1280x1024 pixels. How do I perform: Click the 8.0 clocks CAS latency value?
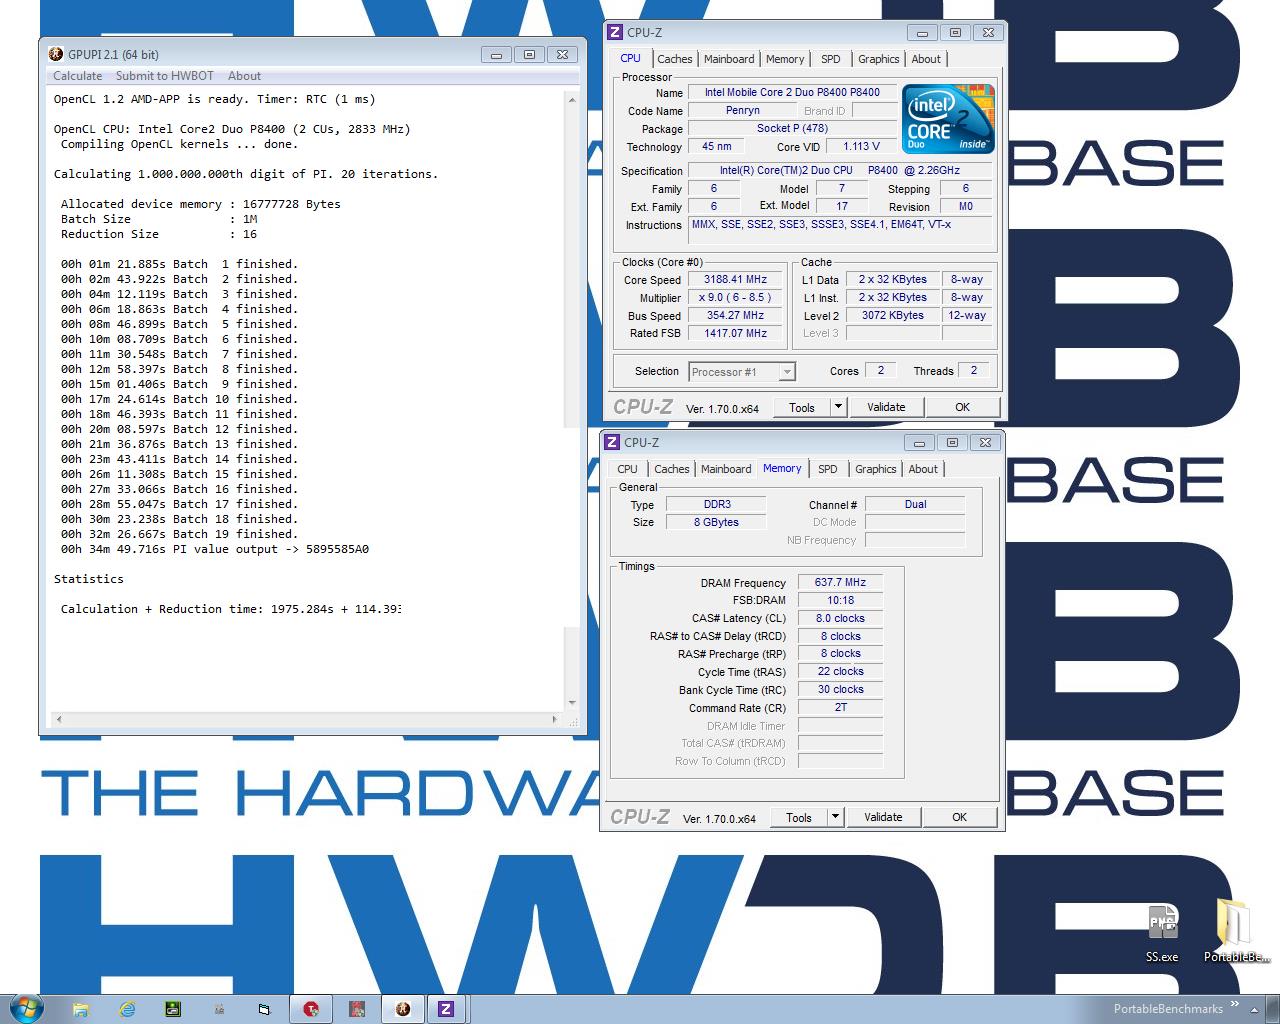click(840, 619)
